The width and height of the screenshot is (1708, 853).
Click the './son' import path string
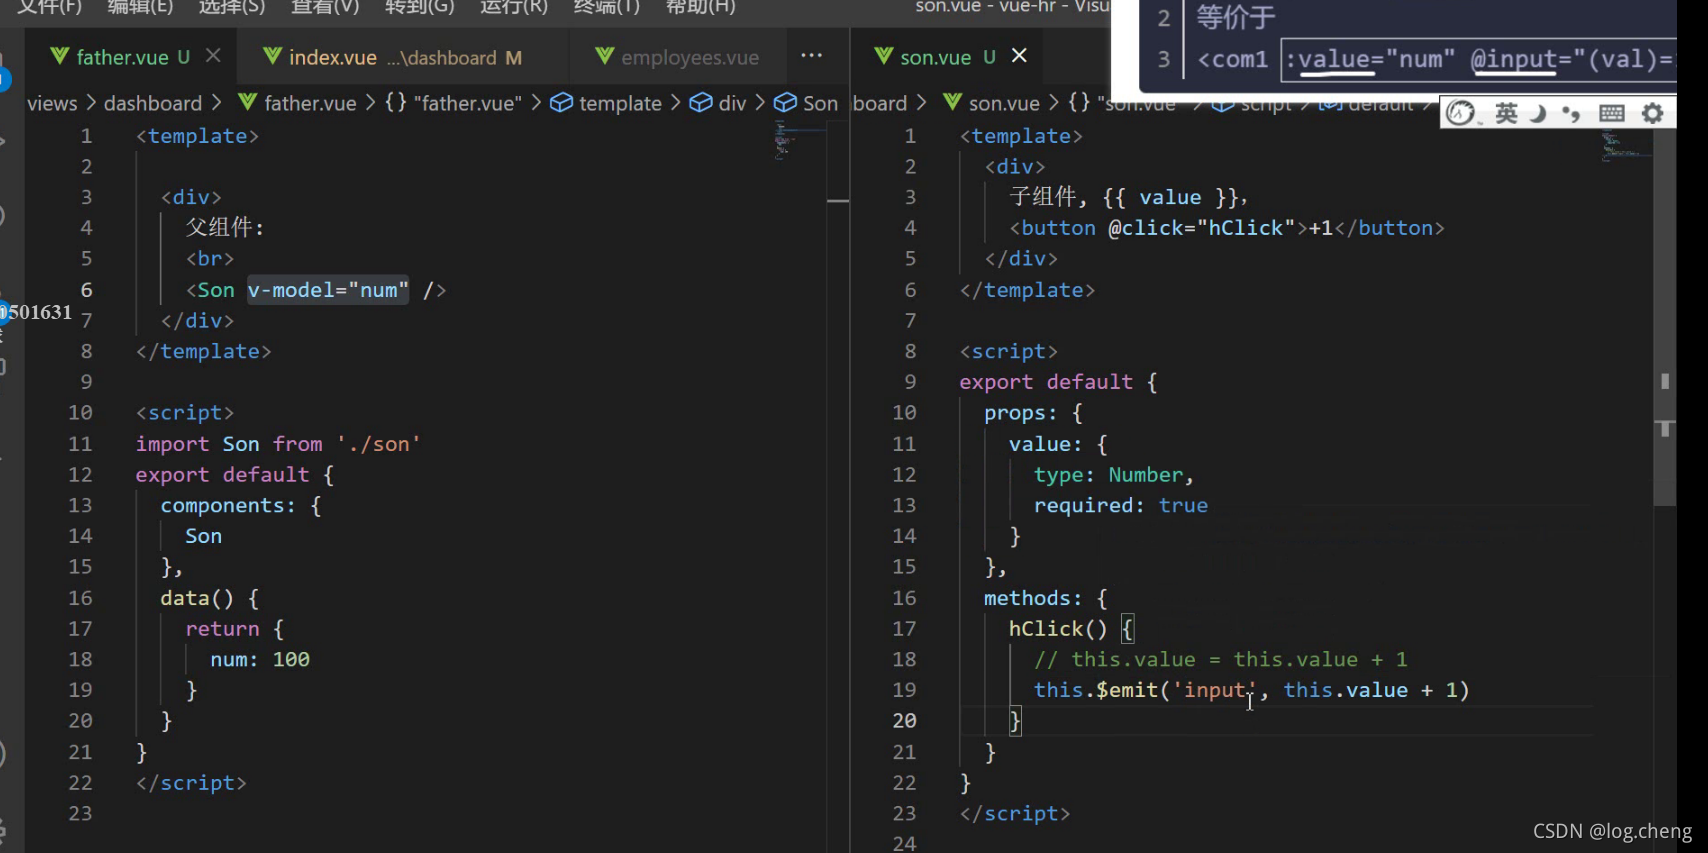pos(378,444)
